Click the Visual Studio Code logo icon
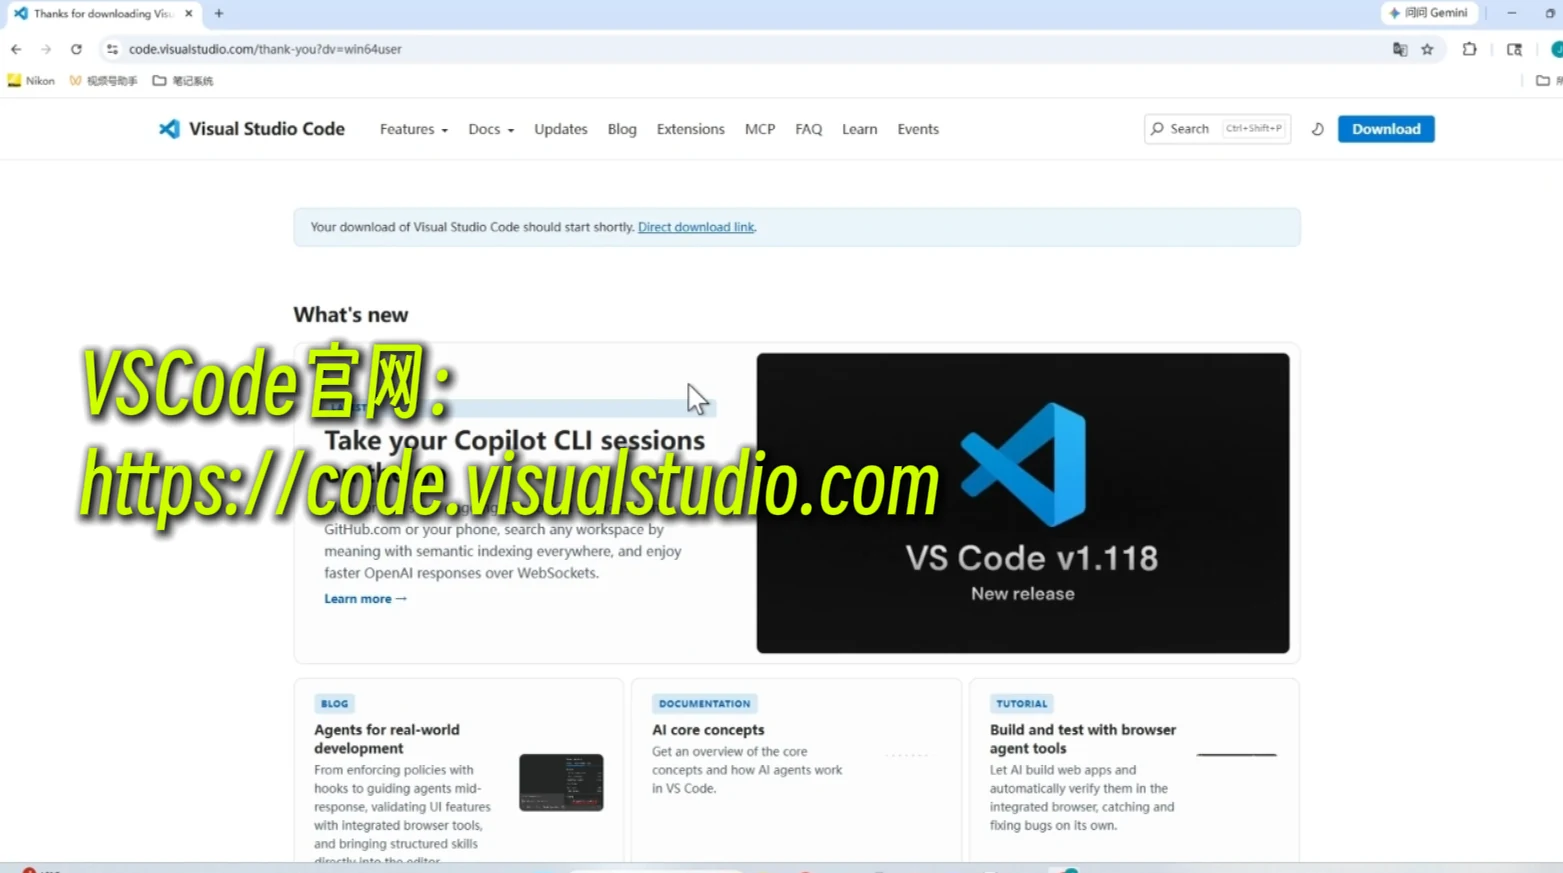Viewport: 1563px width, 873px height. tap(170, 129)
